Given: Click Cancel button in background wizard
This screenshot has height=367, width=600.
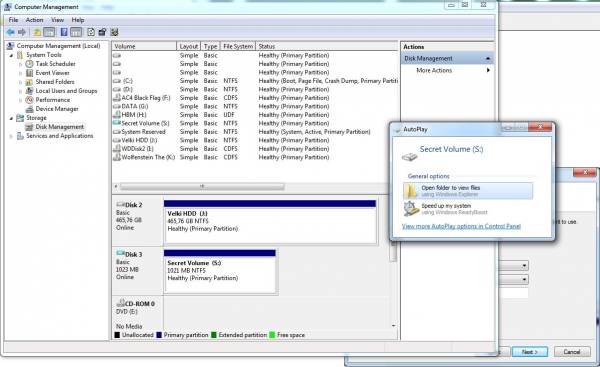Looking at the screenshot, I should (x=572, y=352).
